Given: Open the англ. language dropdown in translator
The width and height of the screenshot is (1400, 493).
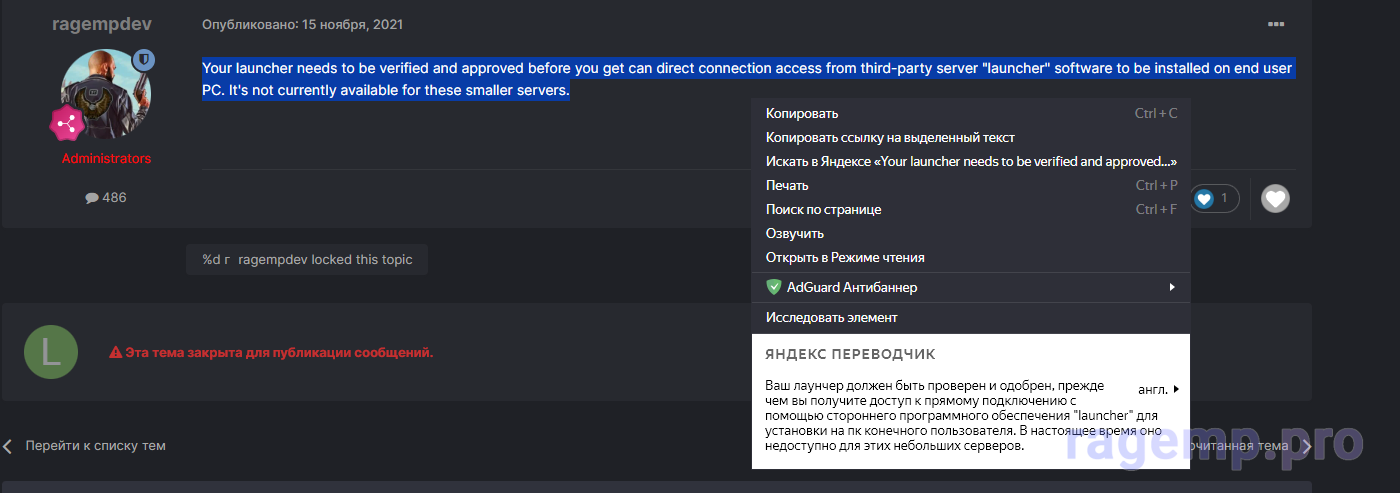Looking at the screenshot, I should 1158,389.
